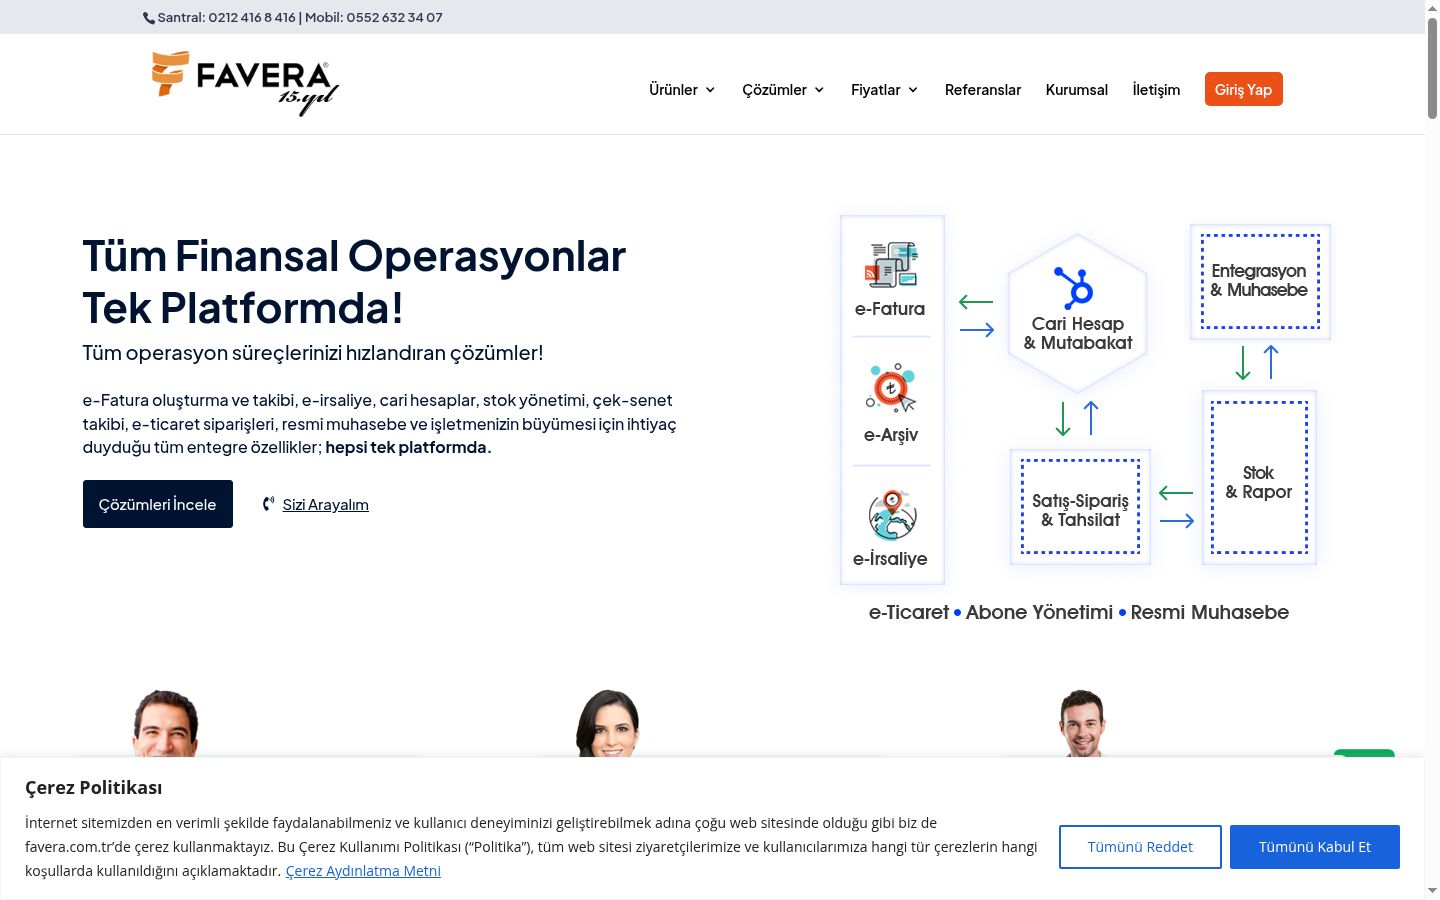Expand the chevron next to Çözümler

819,90
